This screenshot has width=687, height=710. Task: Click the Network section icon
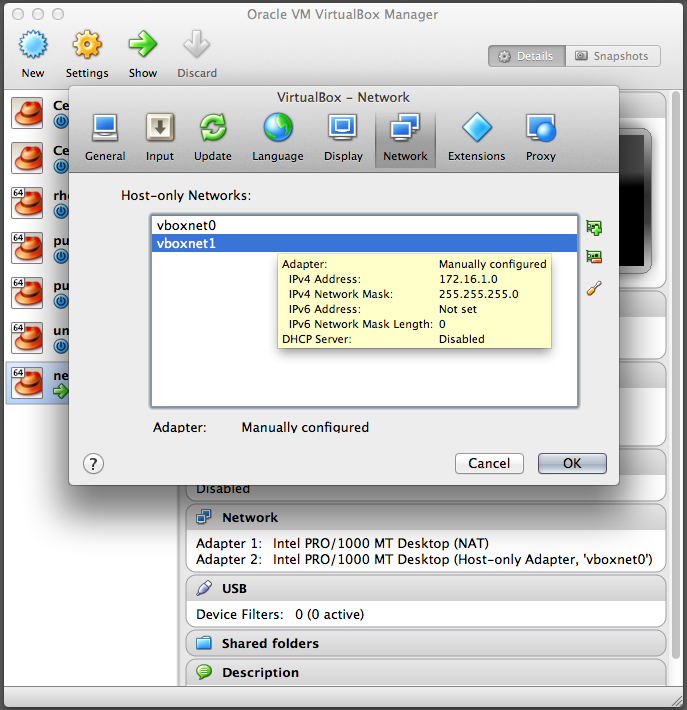tap(204, 517)
